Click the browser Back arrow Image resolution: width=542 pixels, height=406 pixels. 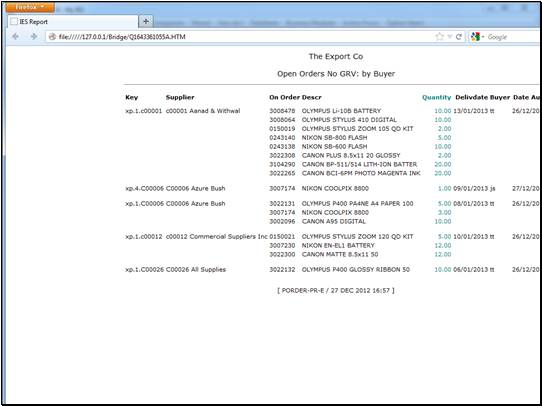point(15,37)
